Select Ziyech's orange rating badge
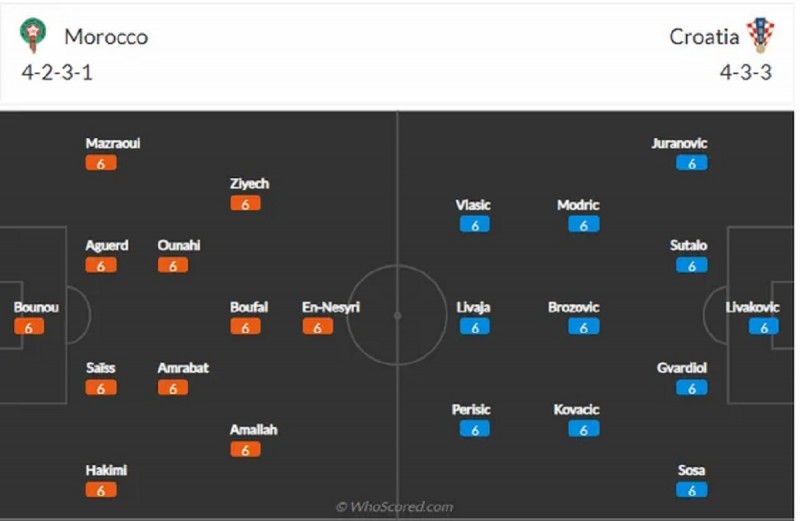This screenshot has width=800, height=521. [x=245, y=203]
